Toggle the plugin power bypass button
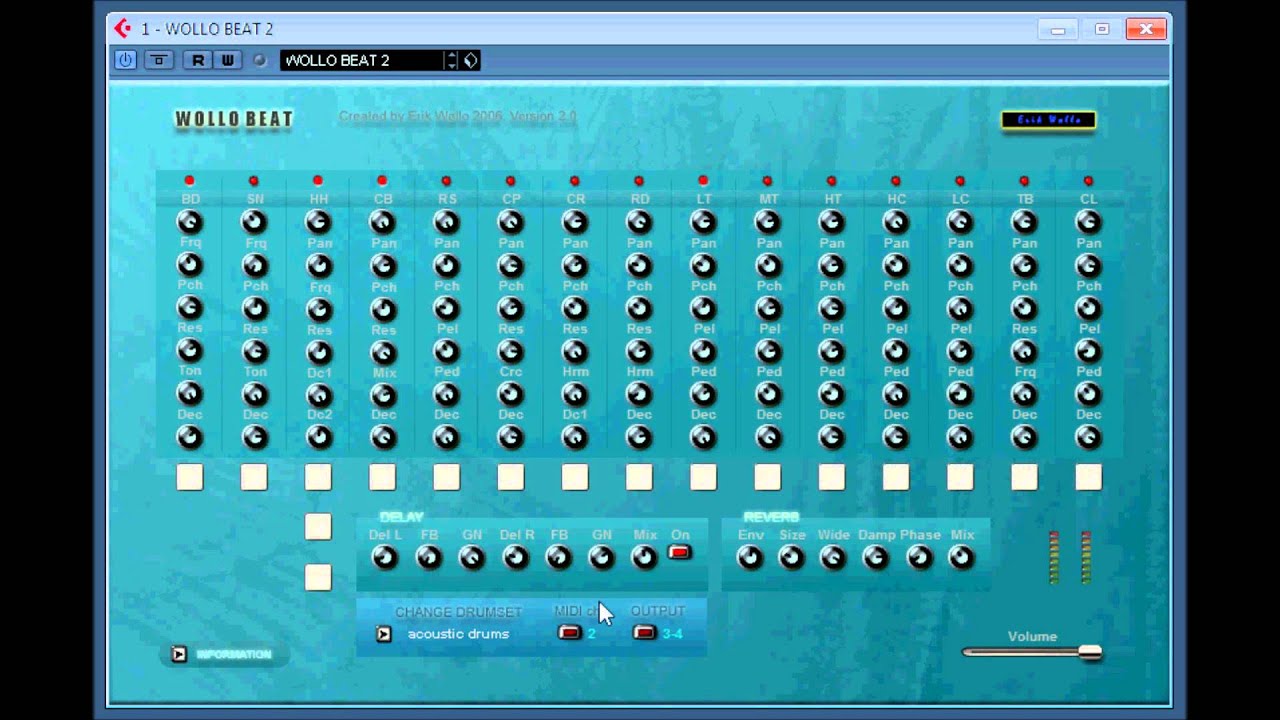 pos(125,60)
